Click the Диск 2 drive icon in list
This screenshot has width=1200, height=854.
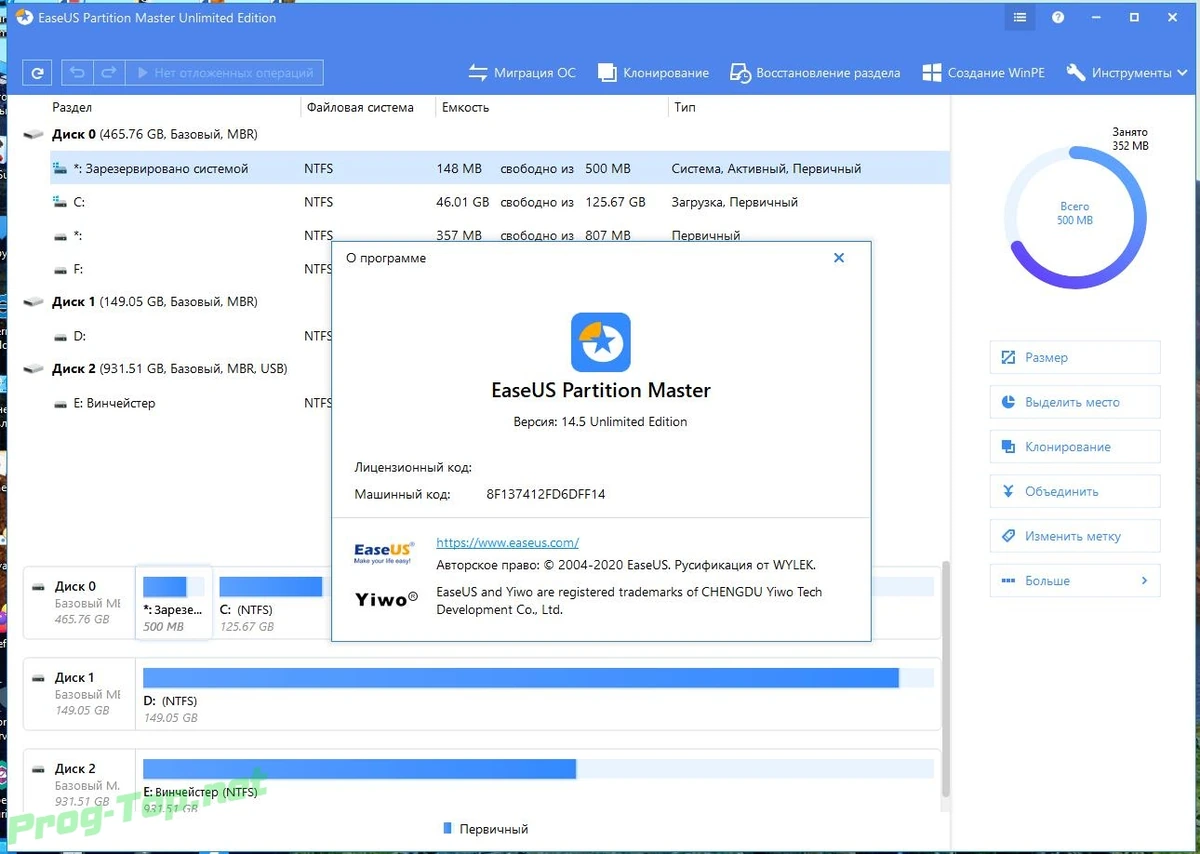(34, 369)
